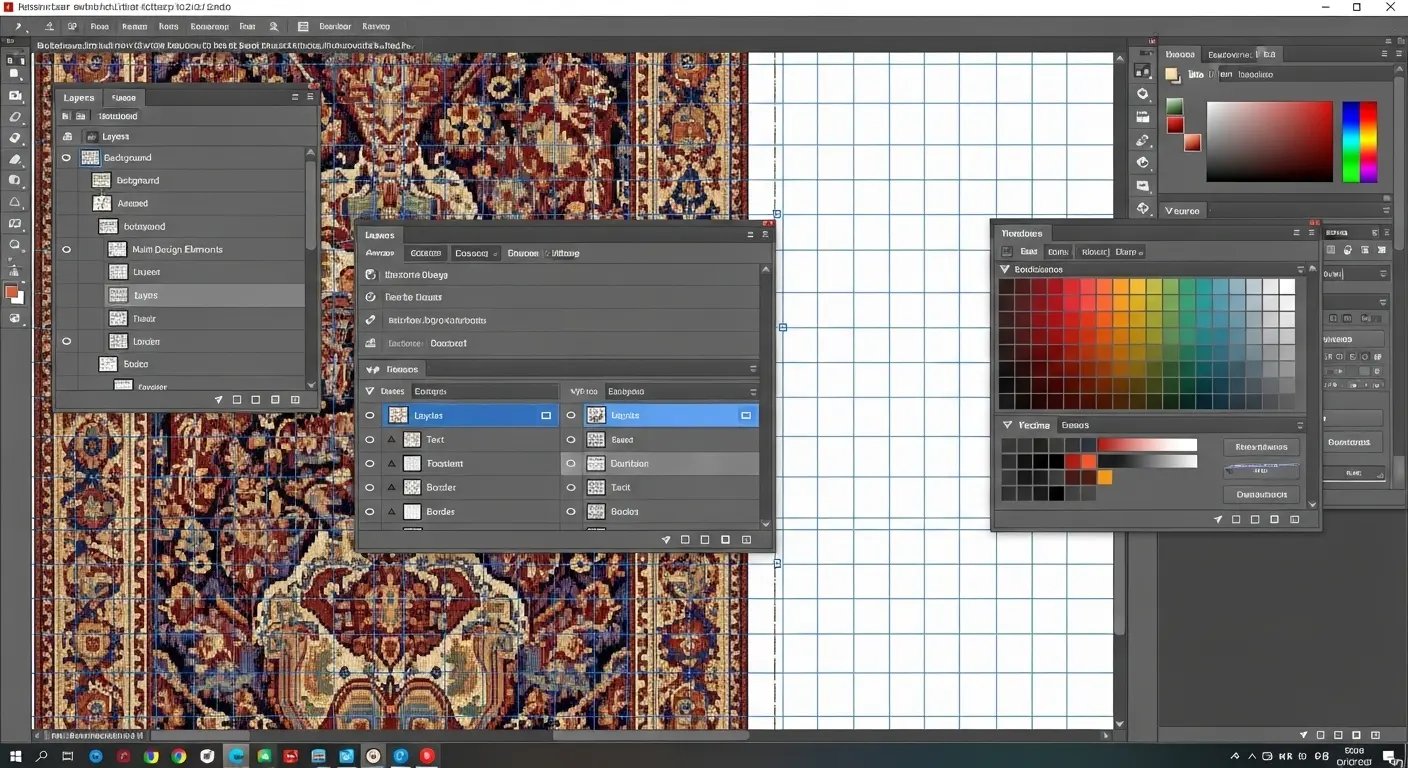The height and width of the screenshot is (768, 1408).
Task: Click the link icon in center panel
Action: 370,320
